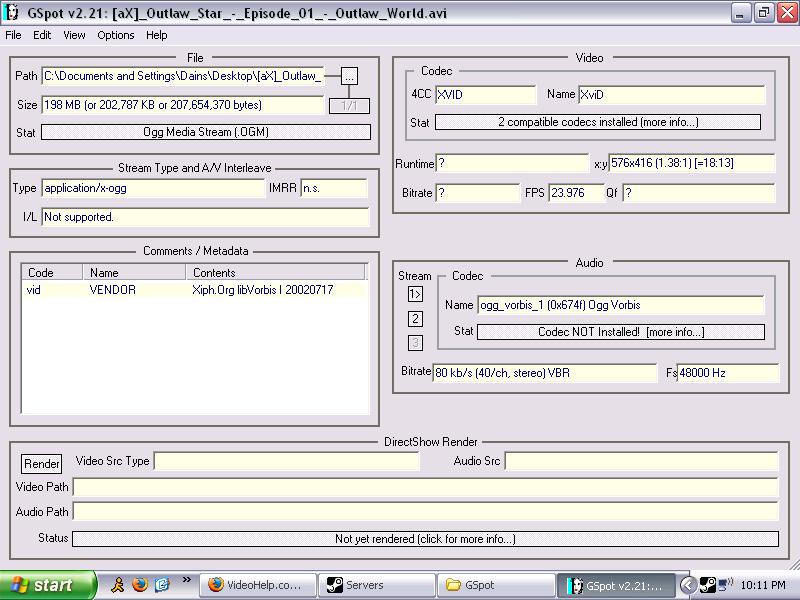The image size is (800, 600).
Task: Switch to the VideoHelp.co... Firefox taskbar window
Action: pyautogui.click(x=258, y=585)
